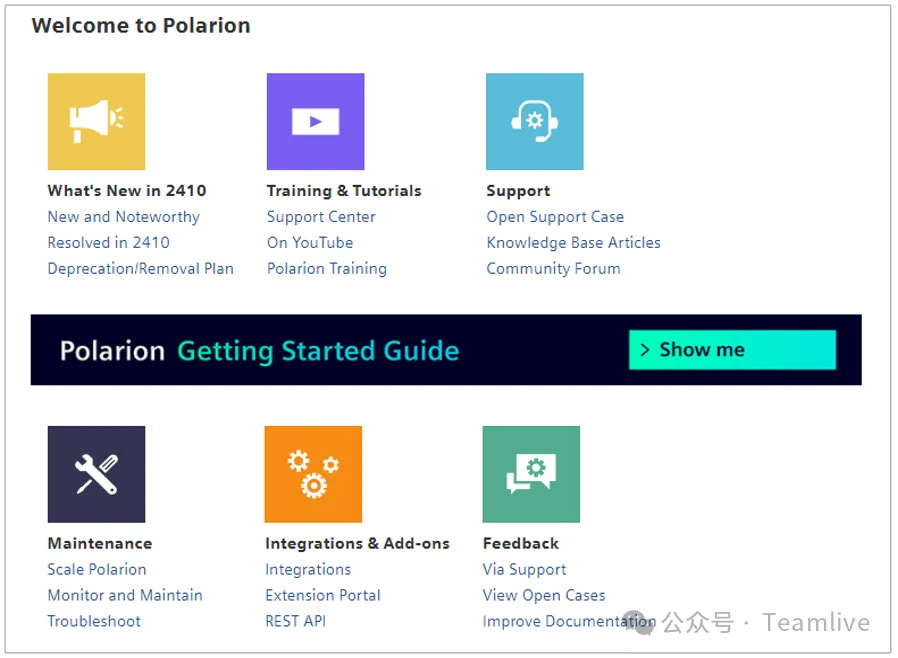The image size is (898, 658).
Task: Click the Getting Started Guide banner text
Action: click(318, 350)
